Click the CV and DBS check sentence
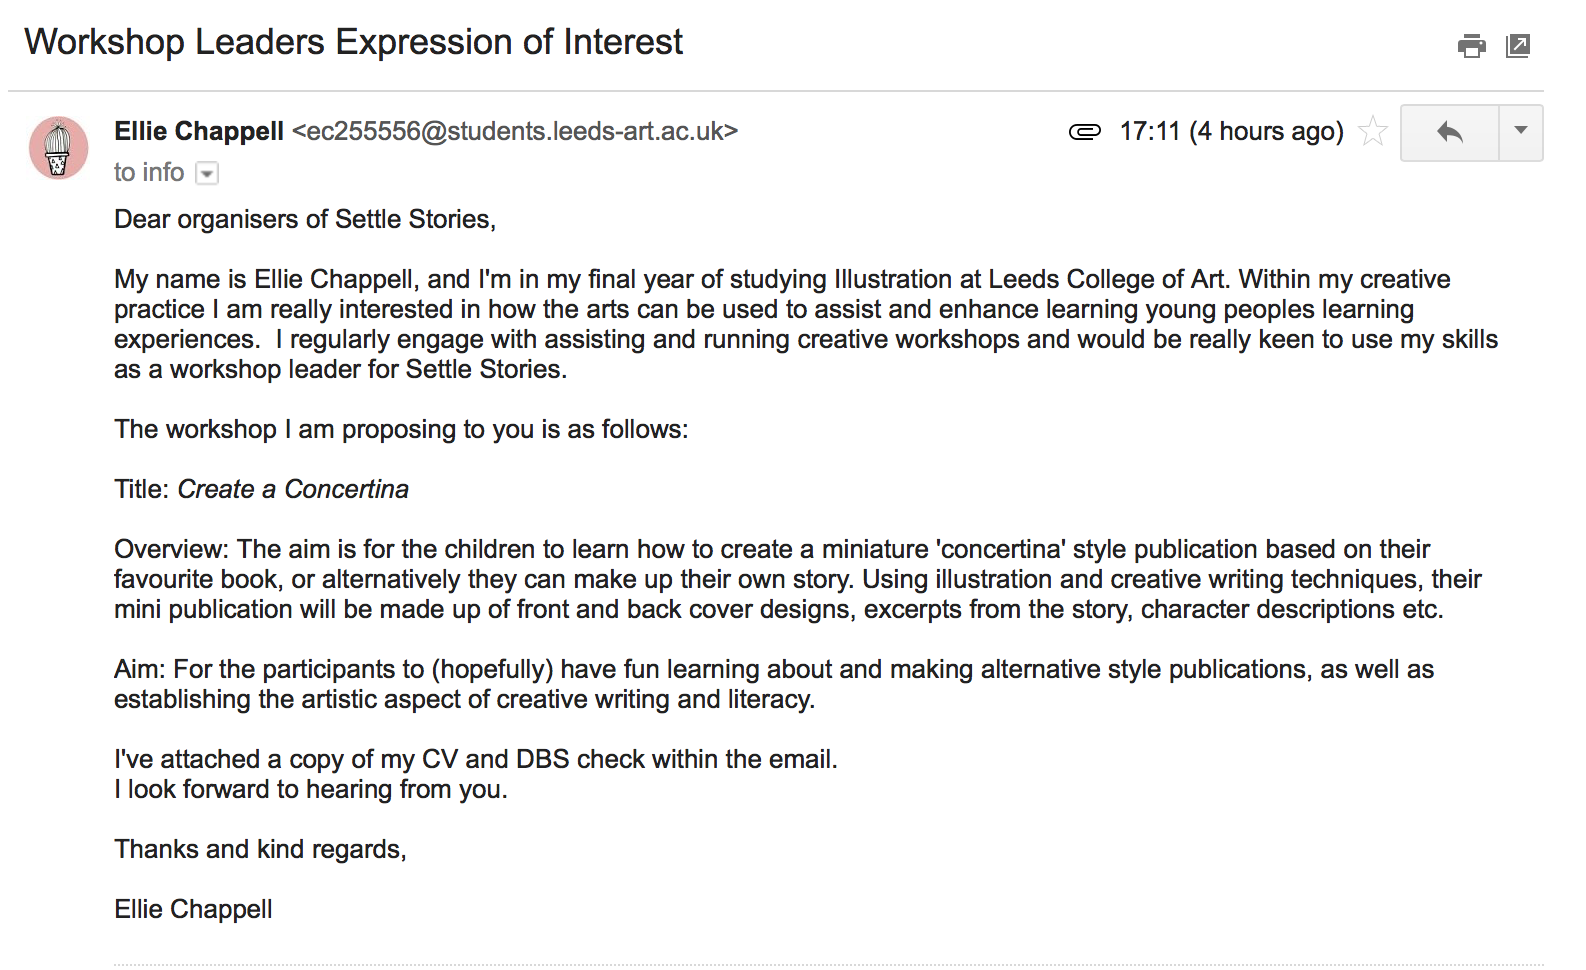Screen dimensions: 1586x970 click(475, 759)
